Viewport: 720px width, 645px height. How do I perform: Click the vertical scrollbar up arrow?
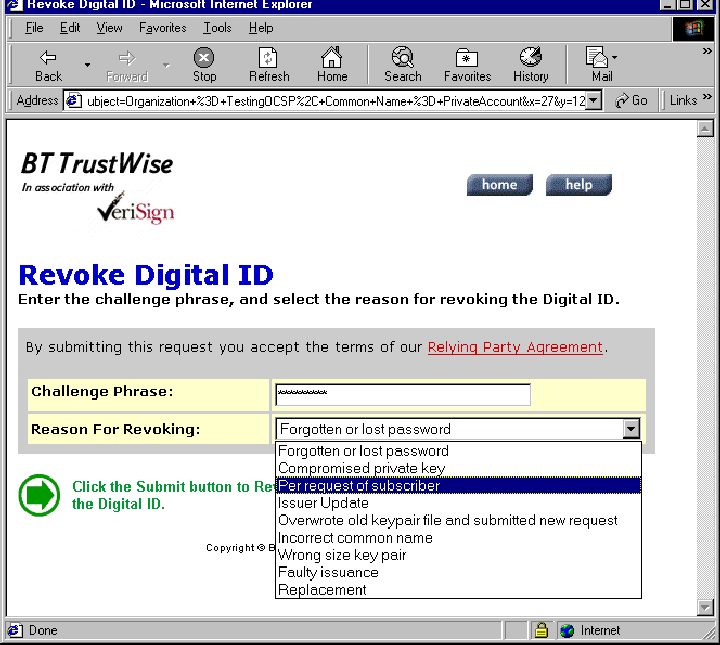(x=705, y=129)
